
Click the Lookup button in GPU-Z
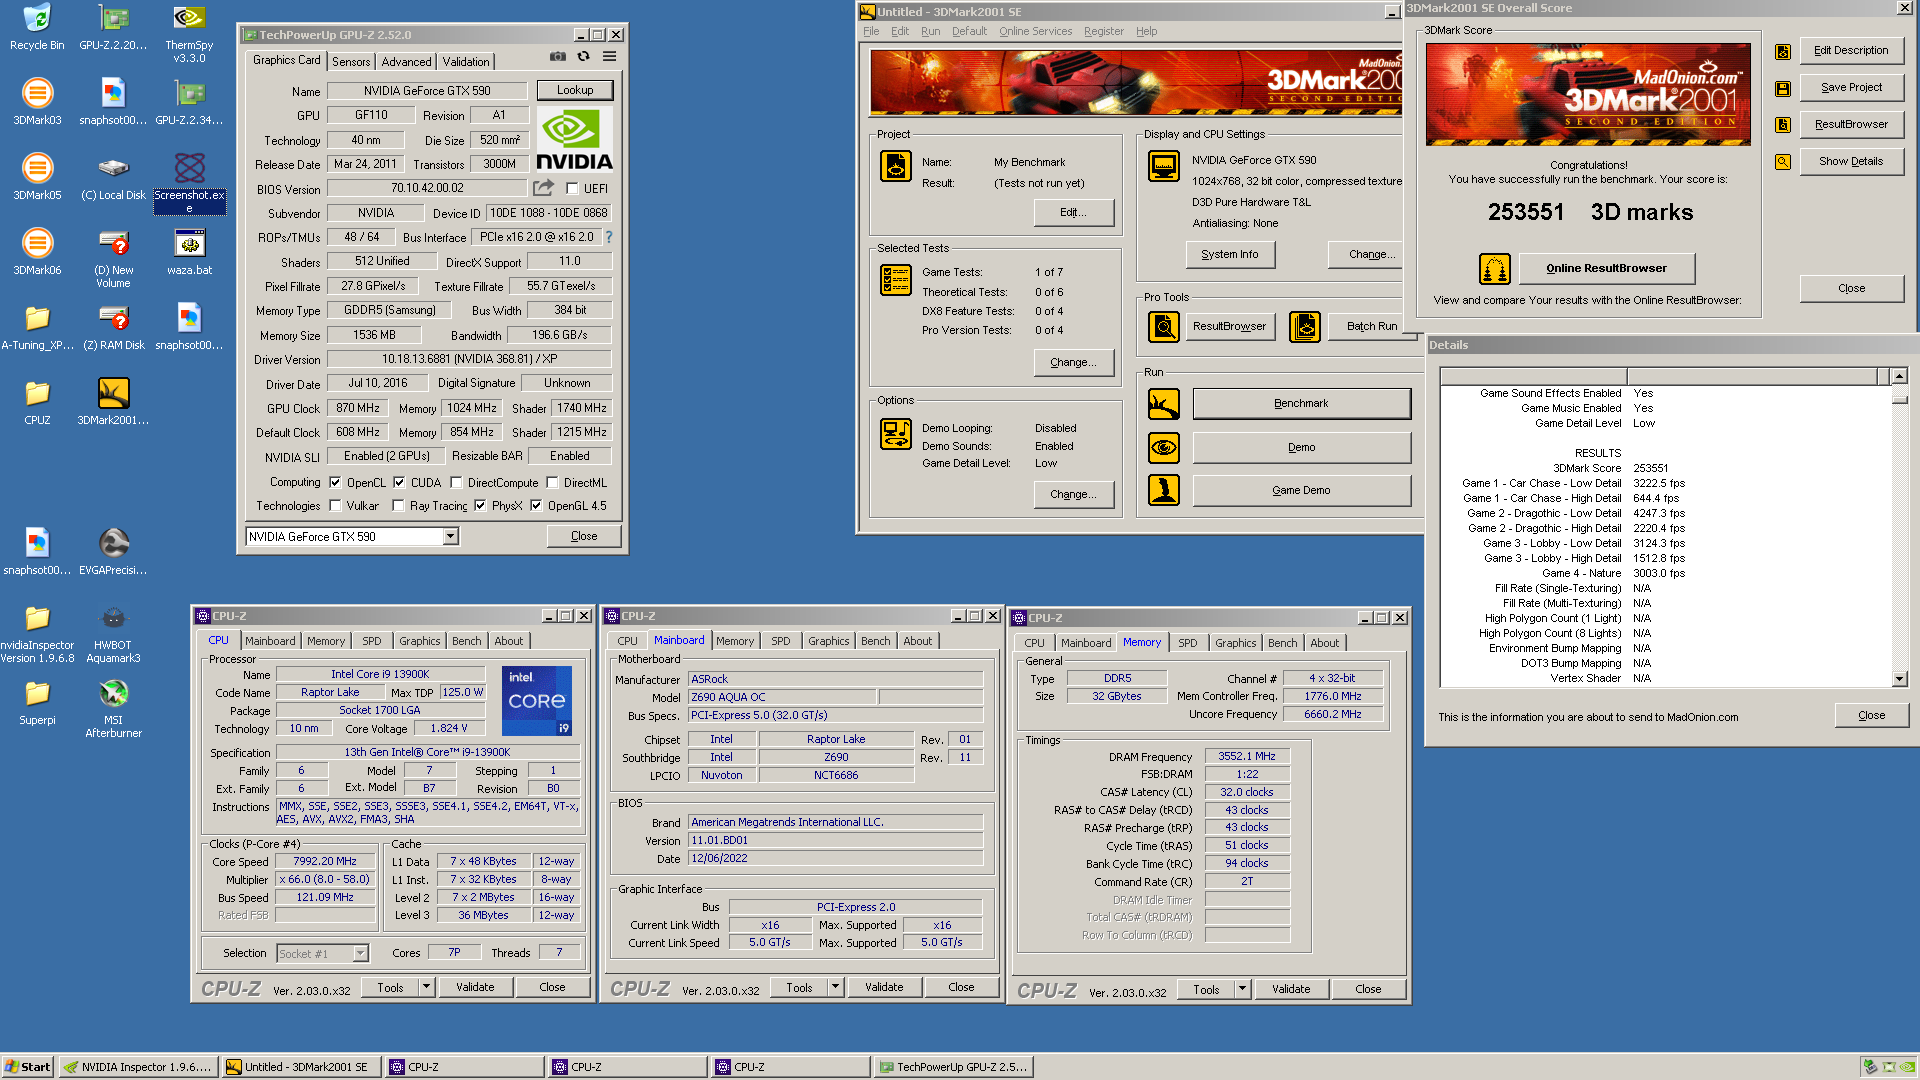point(575,90)
